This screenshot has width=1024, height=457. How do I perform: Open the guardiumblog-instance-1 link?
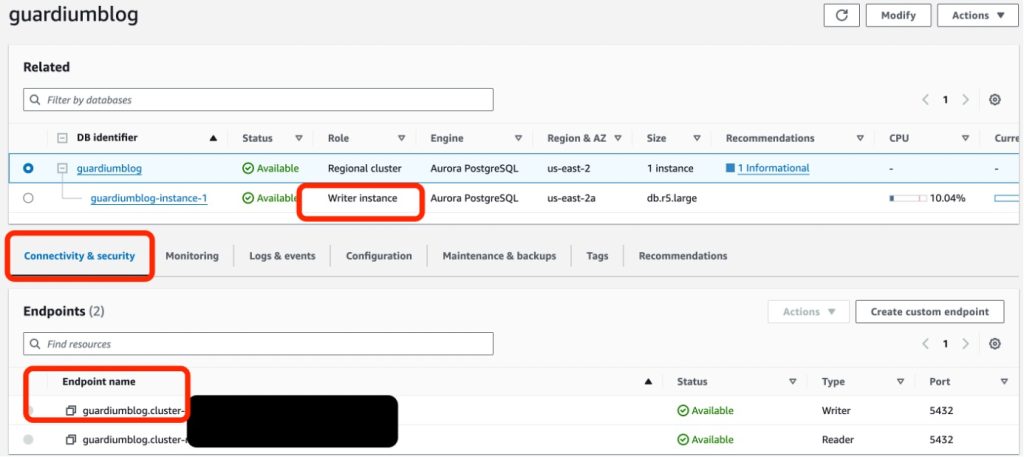tap(149, 198)
